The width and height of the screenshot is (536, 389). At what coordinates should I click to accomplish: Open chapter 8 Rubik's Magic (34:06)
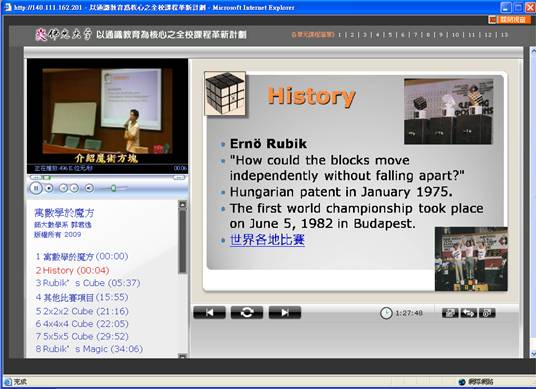(x=89, y=349)
